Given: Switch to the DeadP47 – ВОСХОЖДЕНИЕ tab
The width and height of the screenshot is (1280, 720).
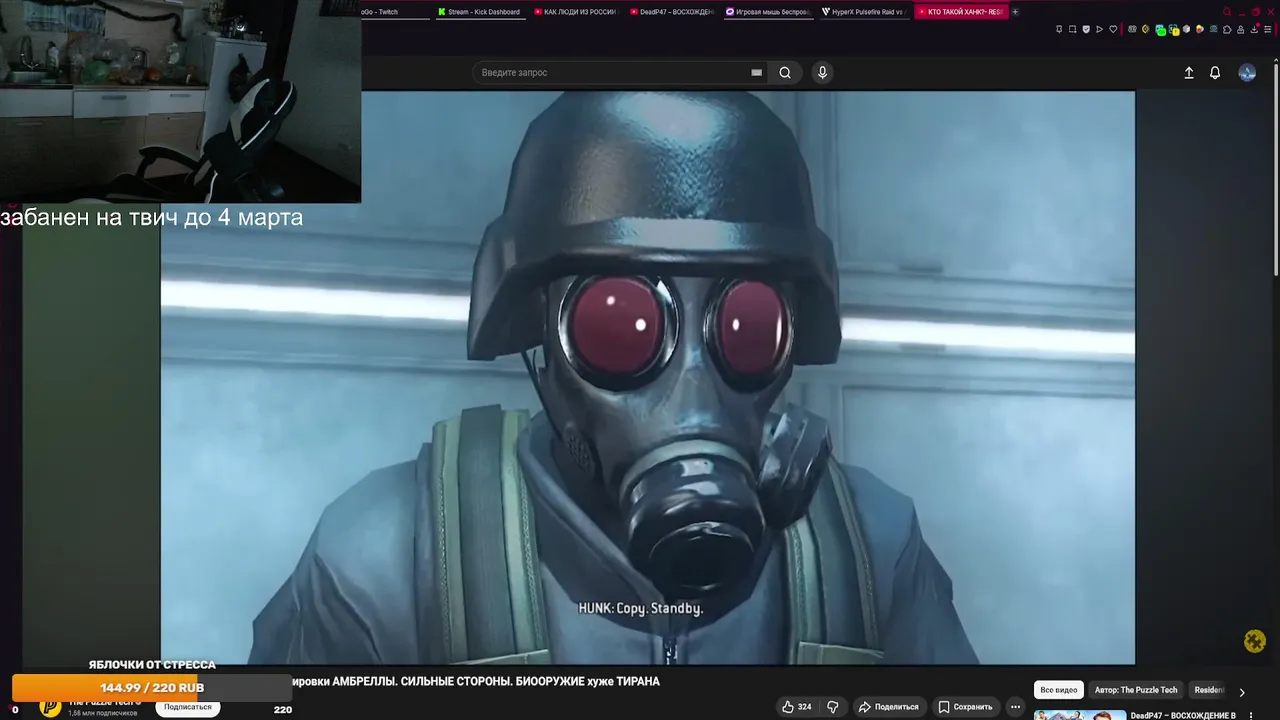Looking at the screenshot, I should 672,12.
